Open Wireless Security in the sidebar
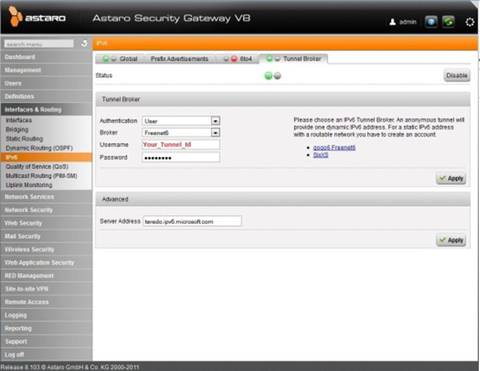This screenshot has width=480, height=371. 46,249
